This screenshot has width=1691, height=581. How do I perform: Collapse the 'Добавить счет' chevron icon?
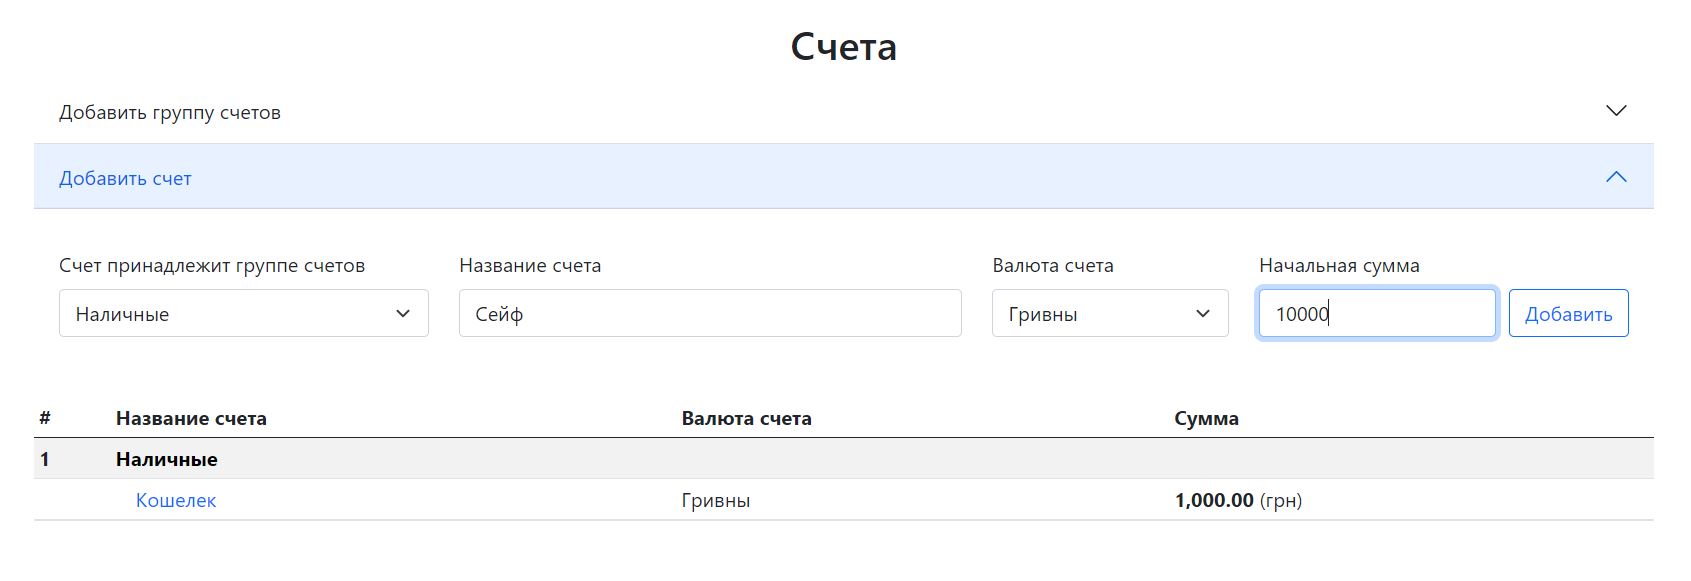point(1616,177)
